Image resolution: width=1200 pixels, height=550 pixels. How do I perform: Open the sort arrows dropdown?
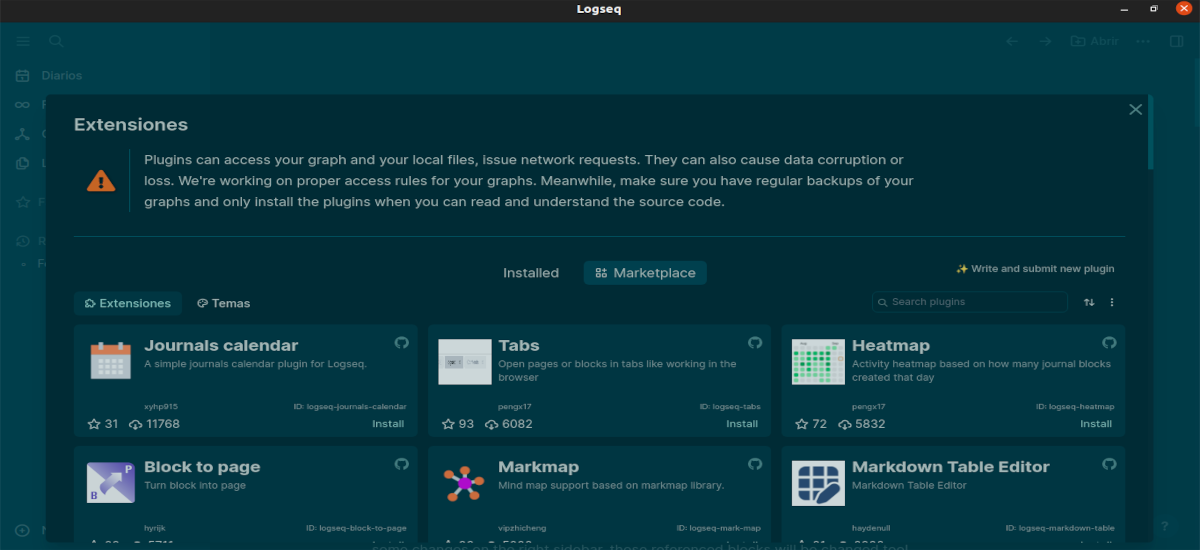(1089, 302)
